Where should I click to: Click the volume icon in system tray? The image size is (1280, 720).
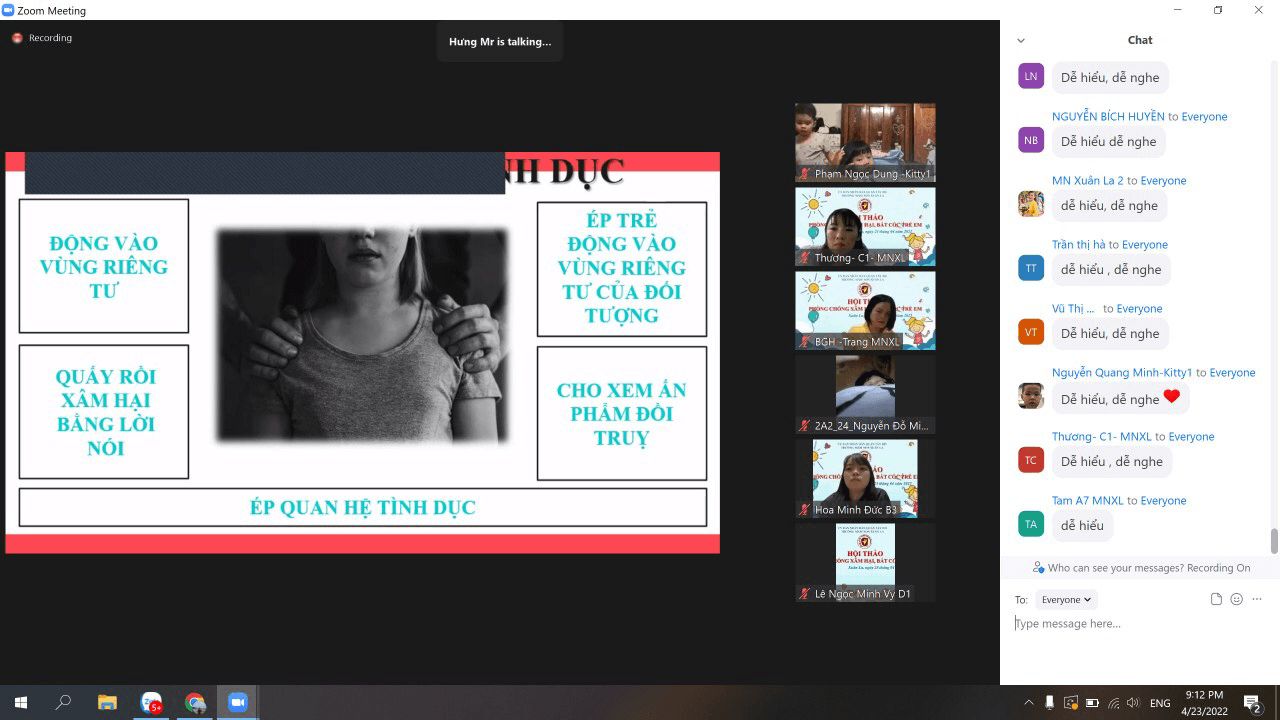click(1132, 703)
